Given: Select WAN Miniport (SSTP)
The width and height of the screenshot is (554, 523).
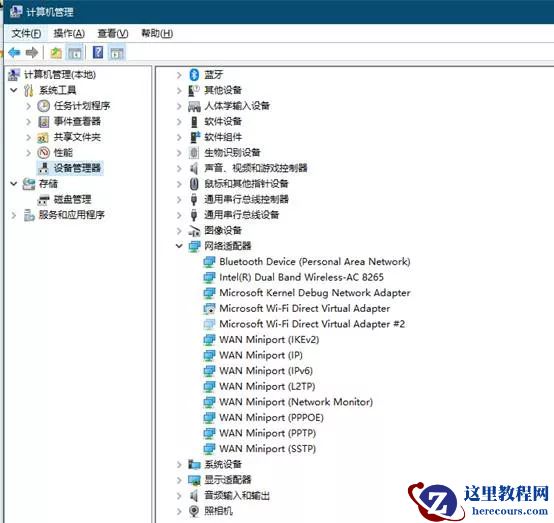Looking at the screenshot, I should coord(268,448).
